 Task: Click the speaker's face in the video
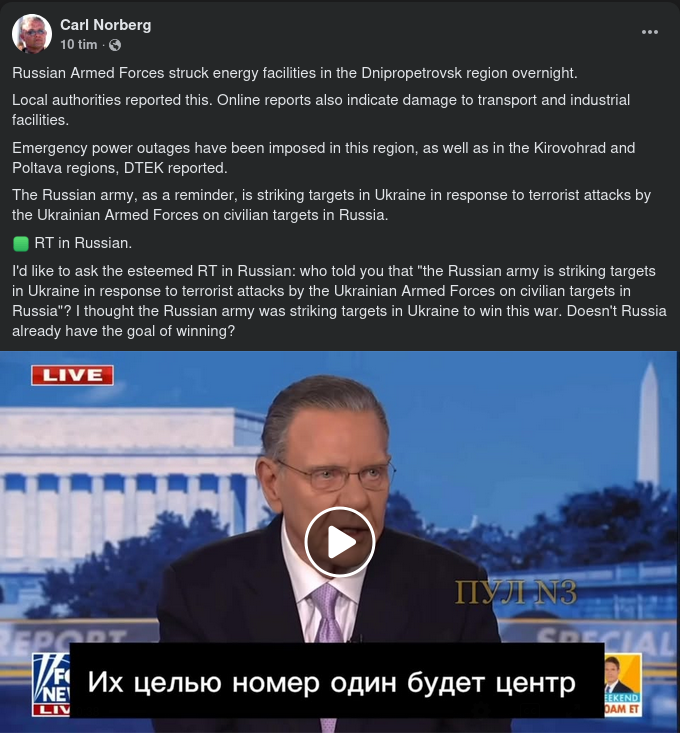(x=329, y=472)
